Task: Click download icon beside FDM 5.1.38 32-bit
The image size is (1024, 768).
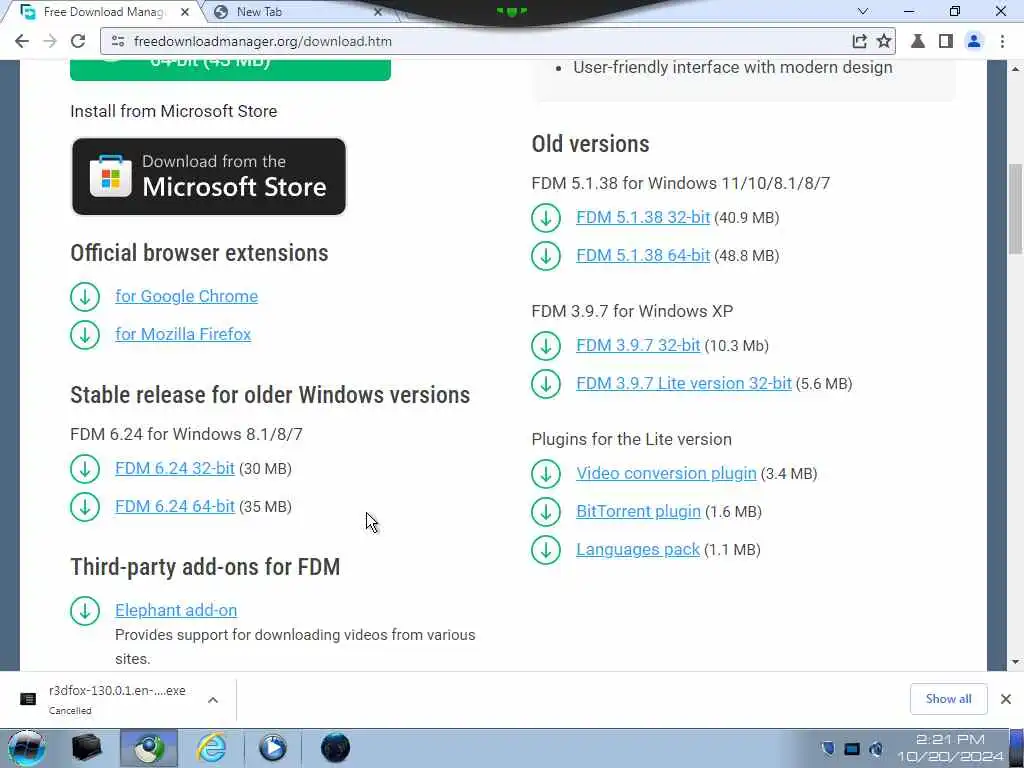Action: click(546, 218)
